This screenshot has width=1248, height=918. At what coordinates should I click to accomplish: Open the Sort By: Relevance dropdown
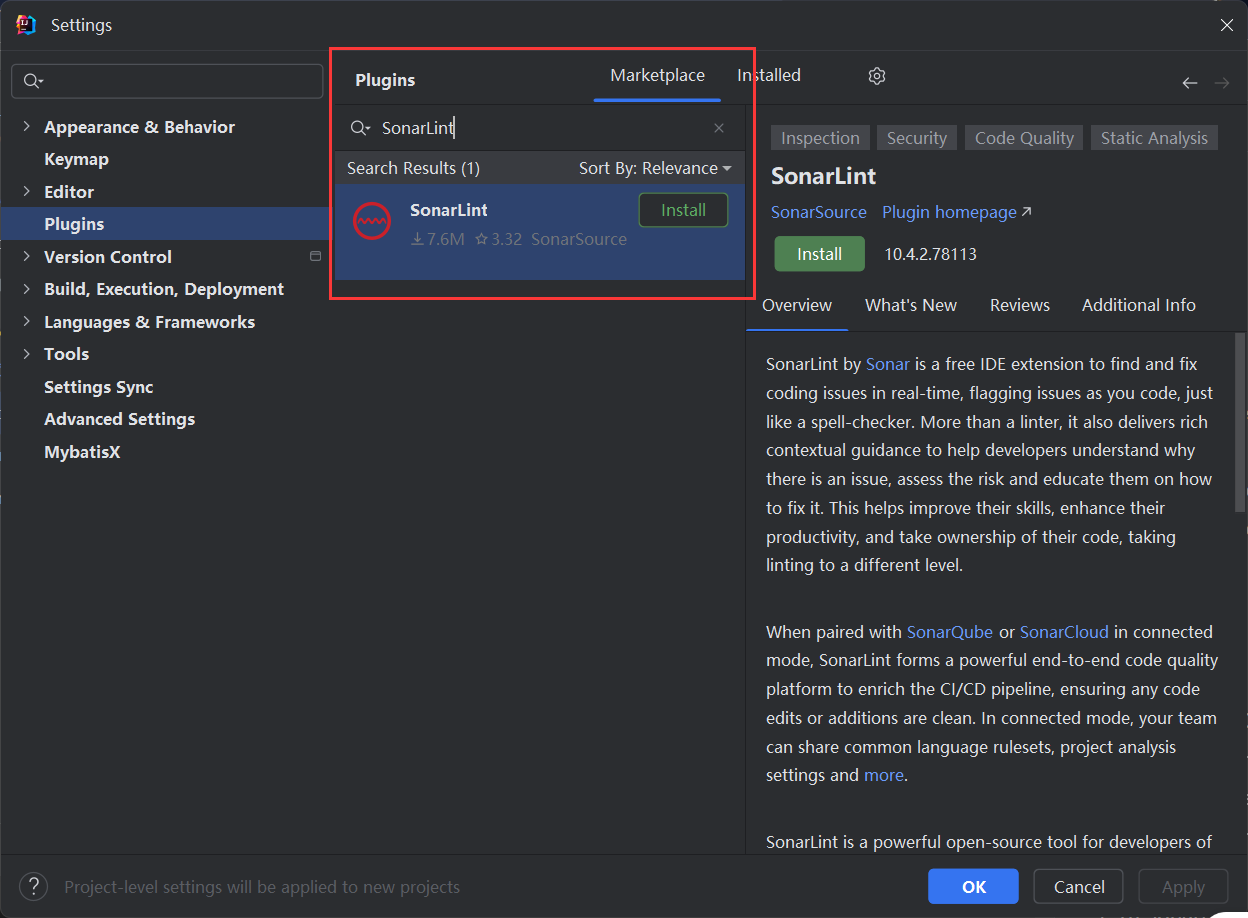[655, 168]
